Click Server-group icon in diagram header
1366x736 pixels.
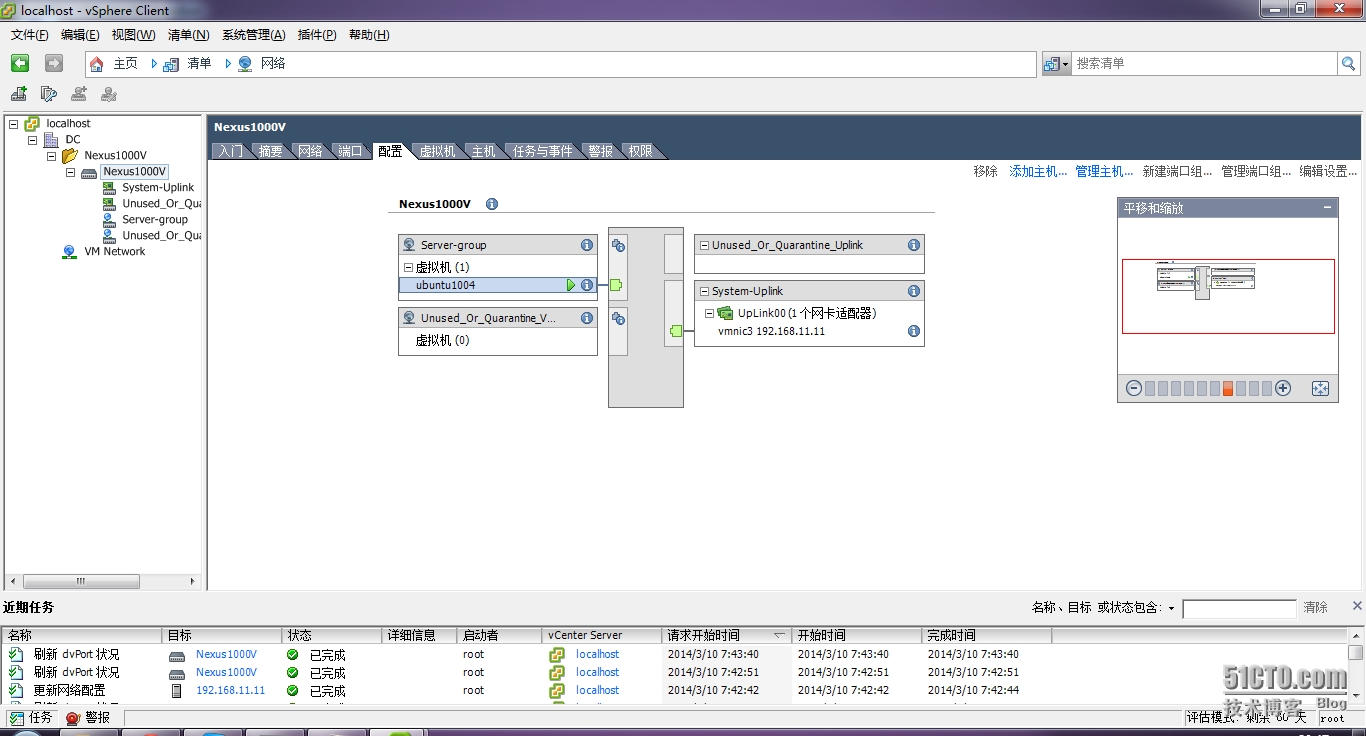coord(408,245)
